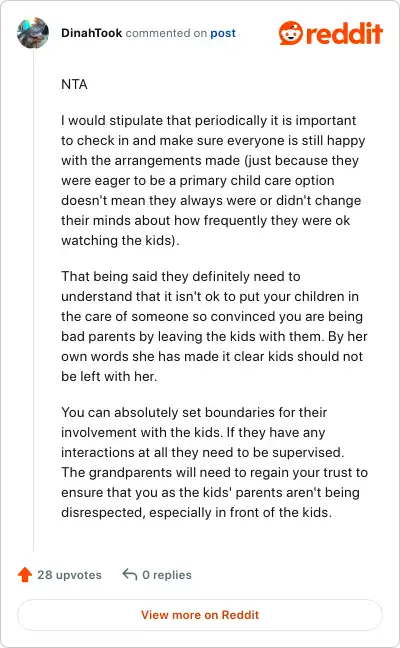Click the "NTA" verdict text
The image size is (400, 648).
point(74,84)
